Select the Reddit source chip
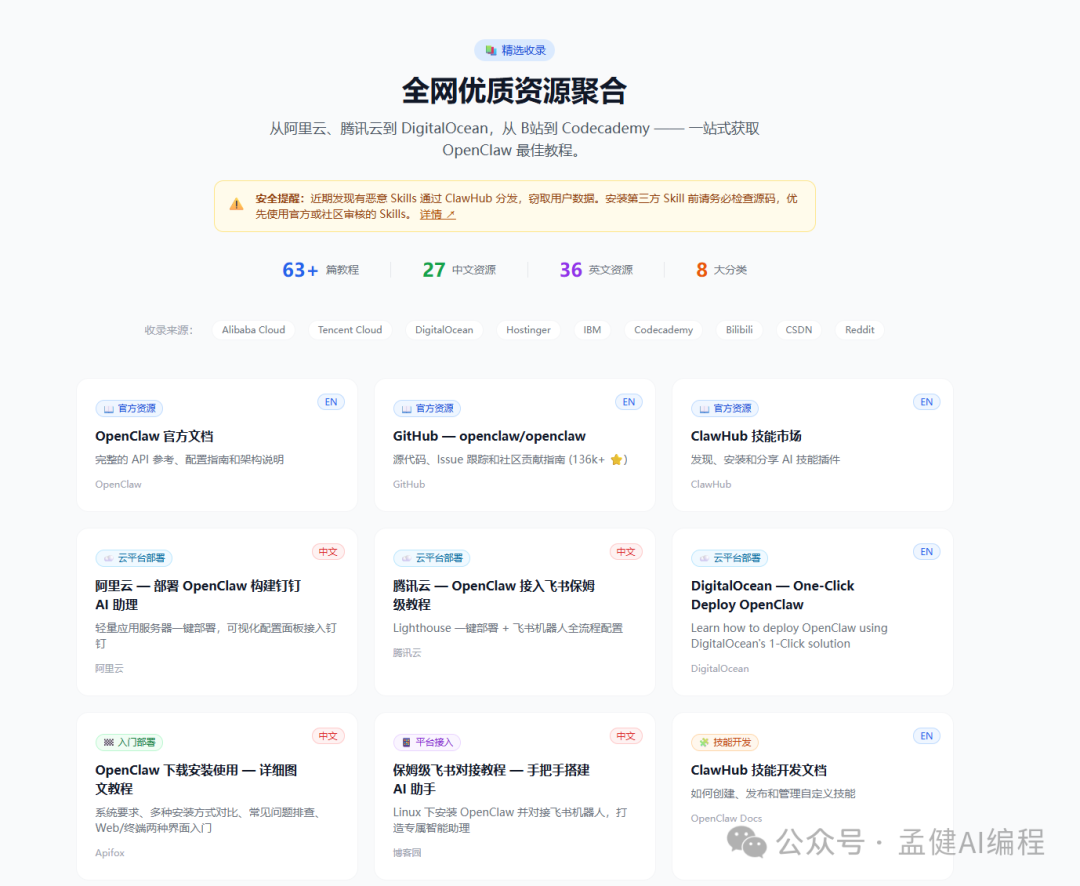 tap(859, 330)
